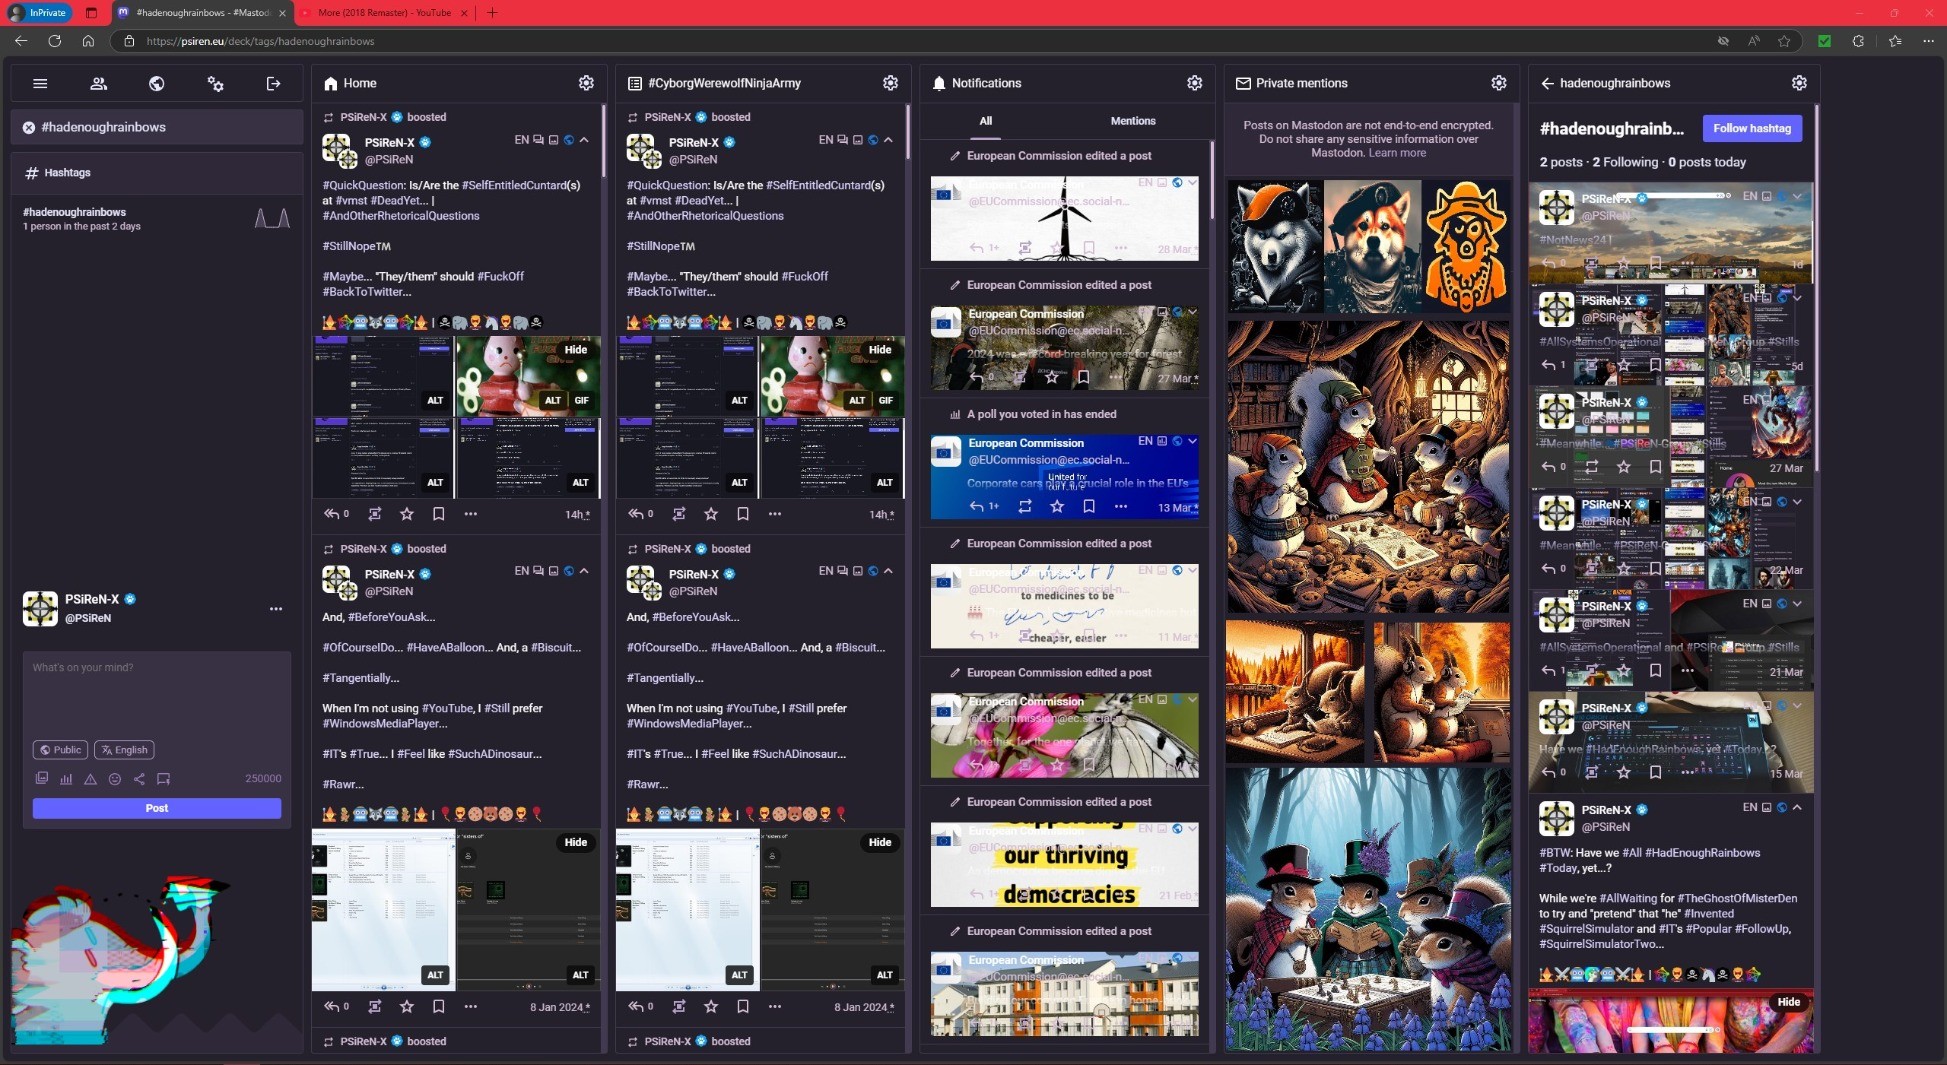Open Notifications column settings icon
The image size is (1947, 1065).
[x=1194, y=83]
